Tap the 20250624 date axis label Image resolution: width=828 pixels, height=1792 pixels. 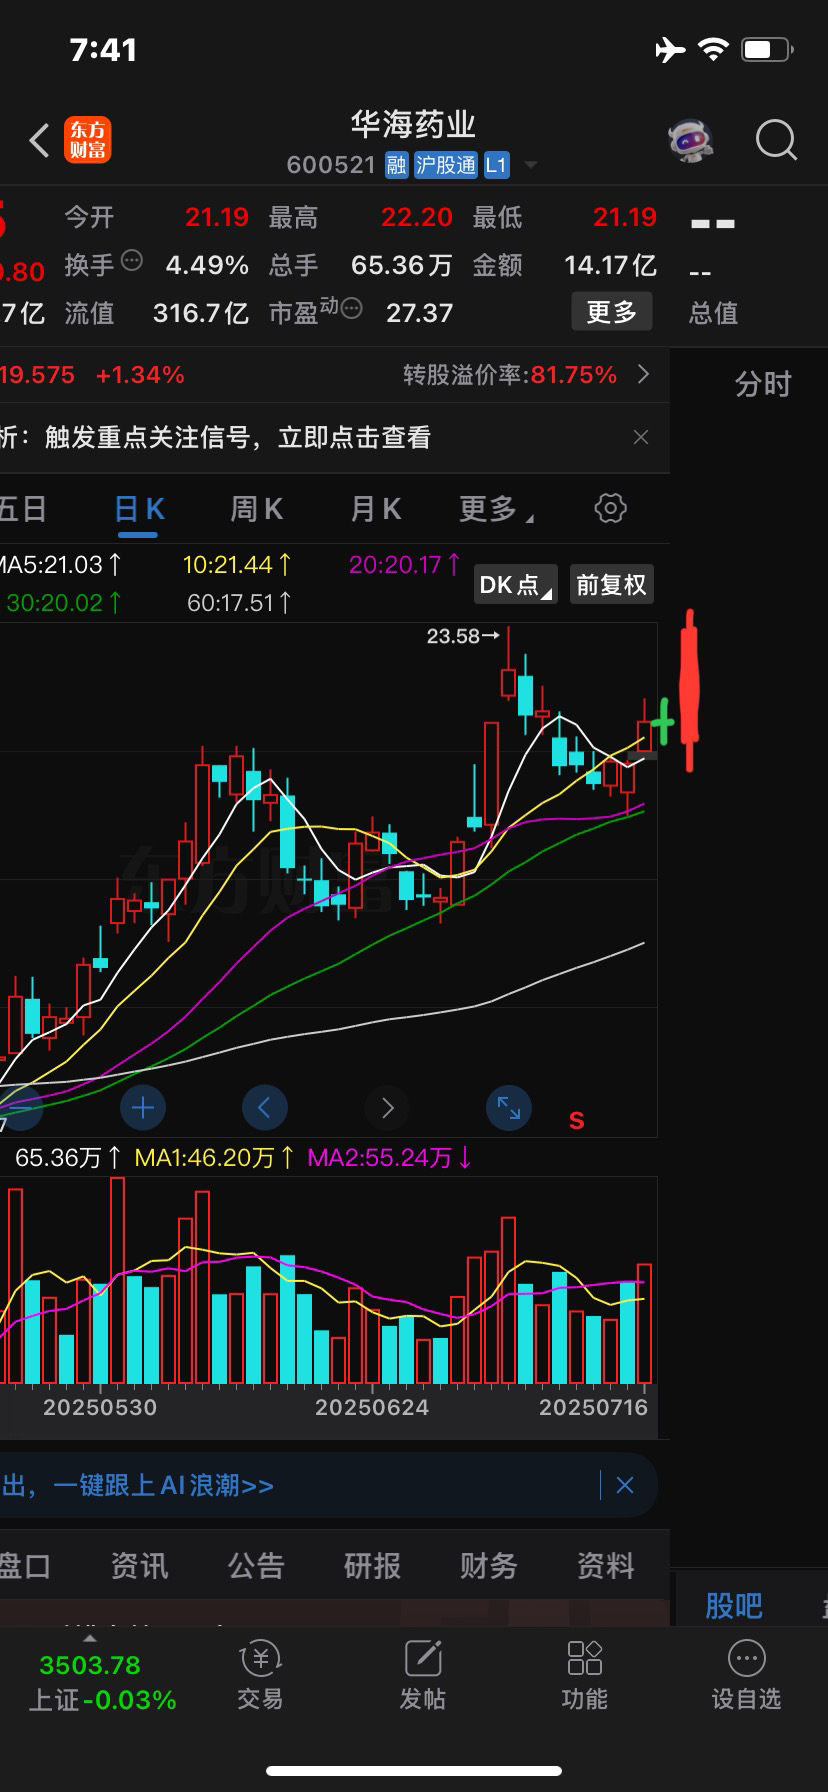tap(372, 1408)
